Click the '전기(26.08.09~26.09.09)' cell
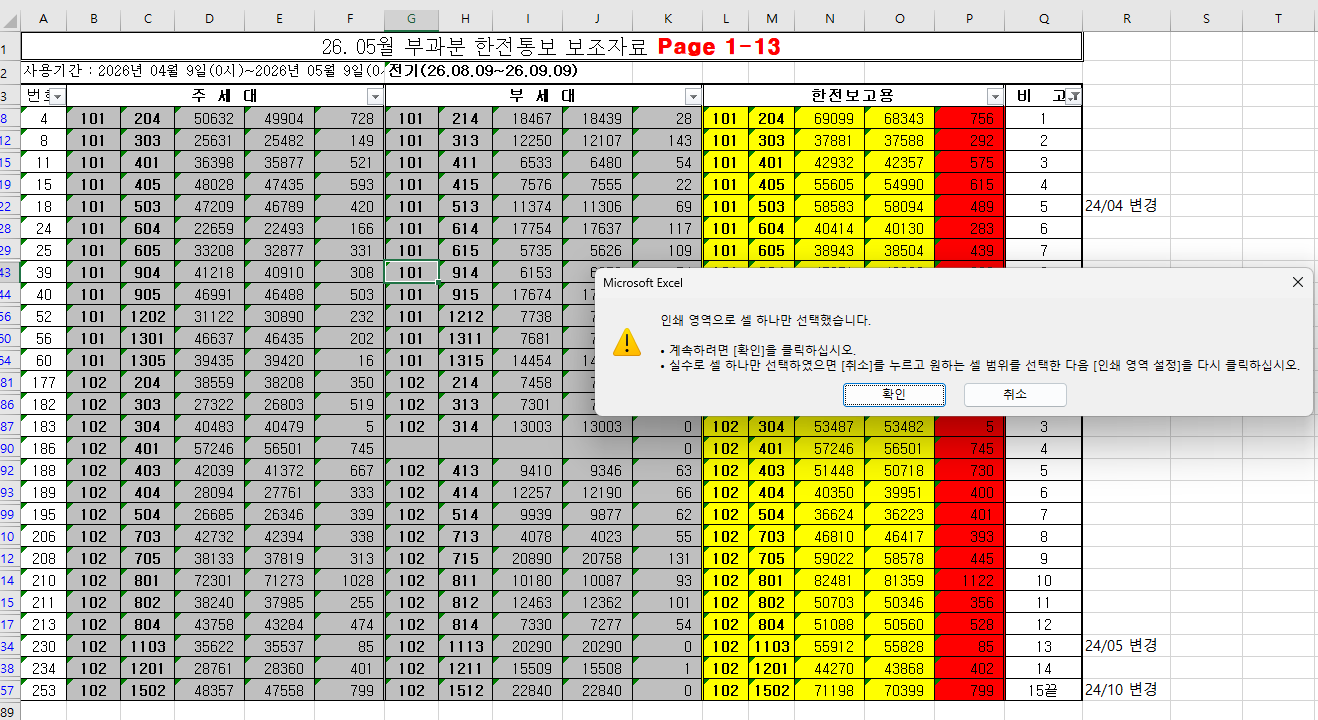 click(482, 71)
